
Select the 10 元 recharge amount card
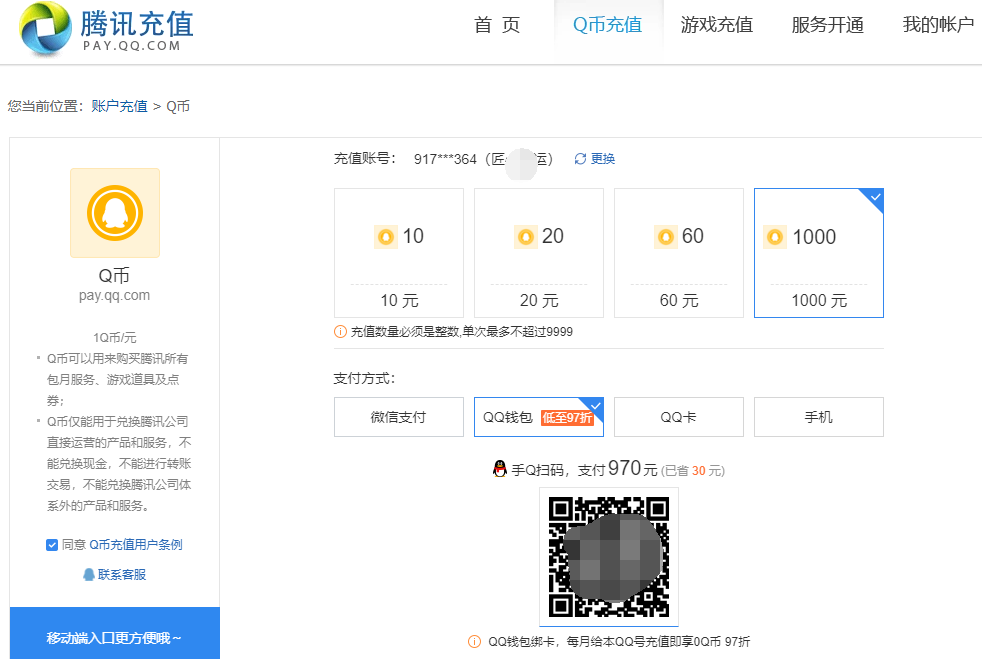click(x=399, y=253)
